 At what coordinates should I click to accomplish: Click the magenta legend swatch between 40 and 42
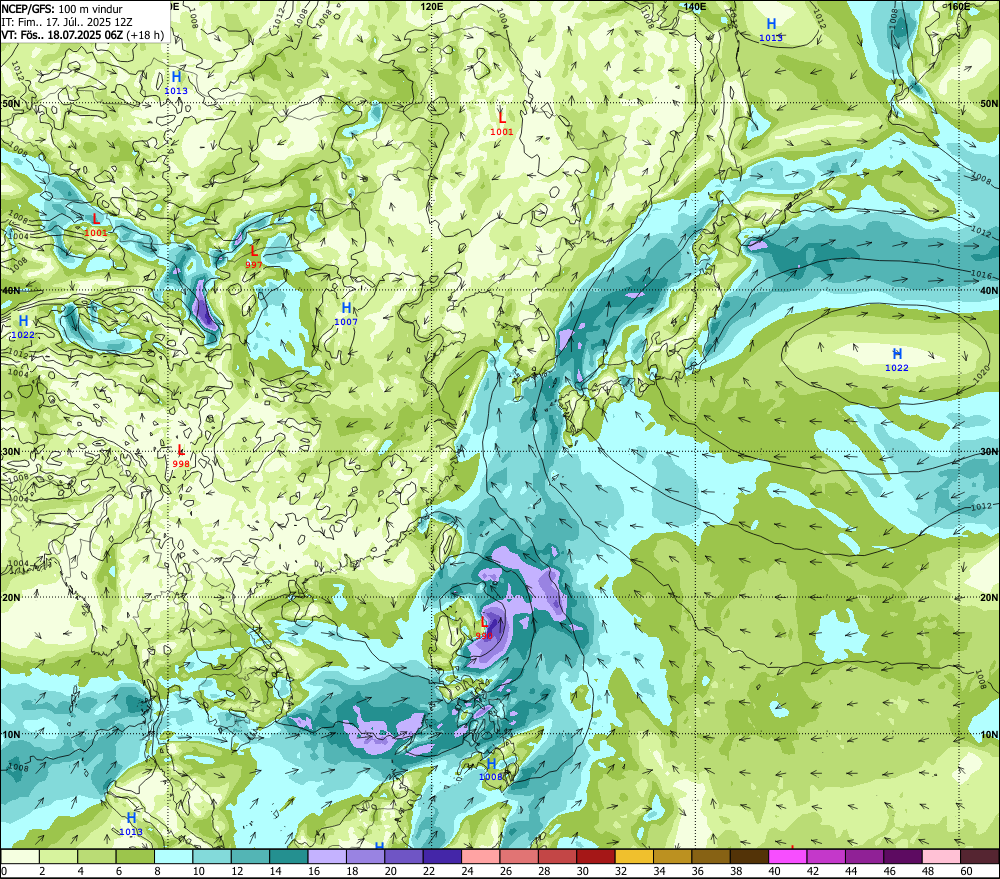788,856
